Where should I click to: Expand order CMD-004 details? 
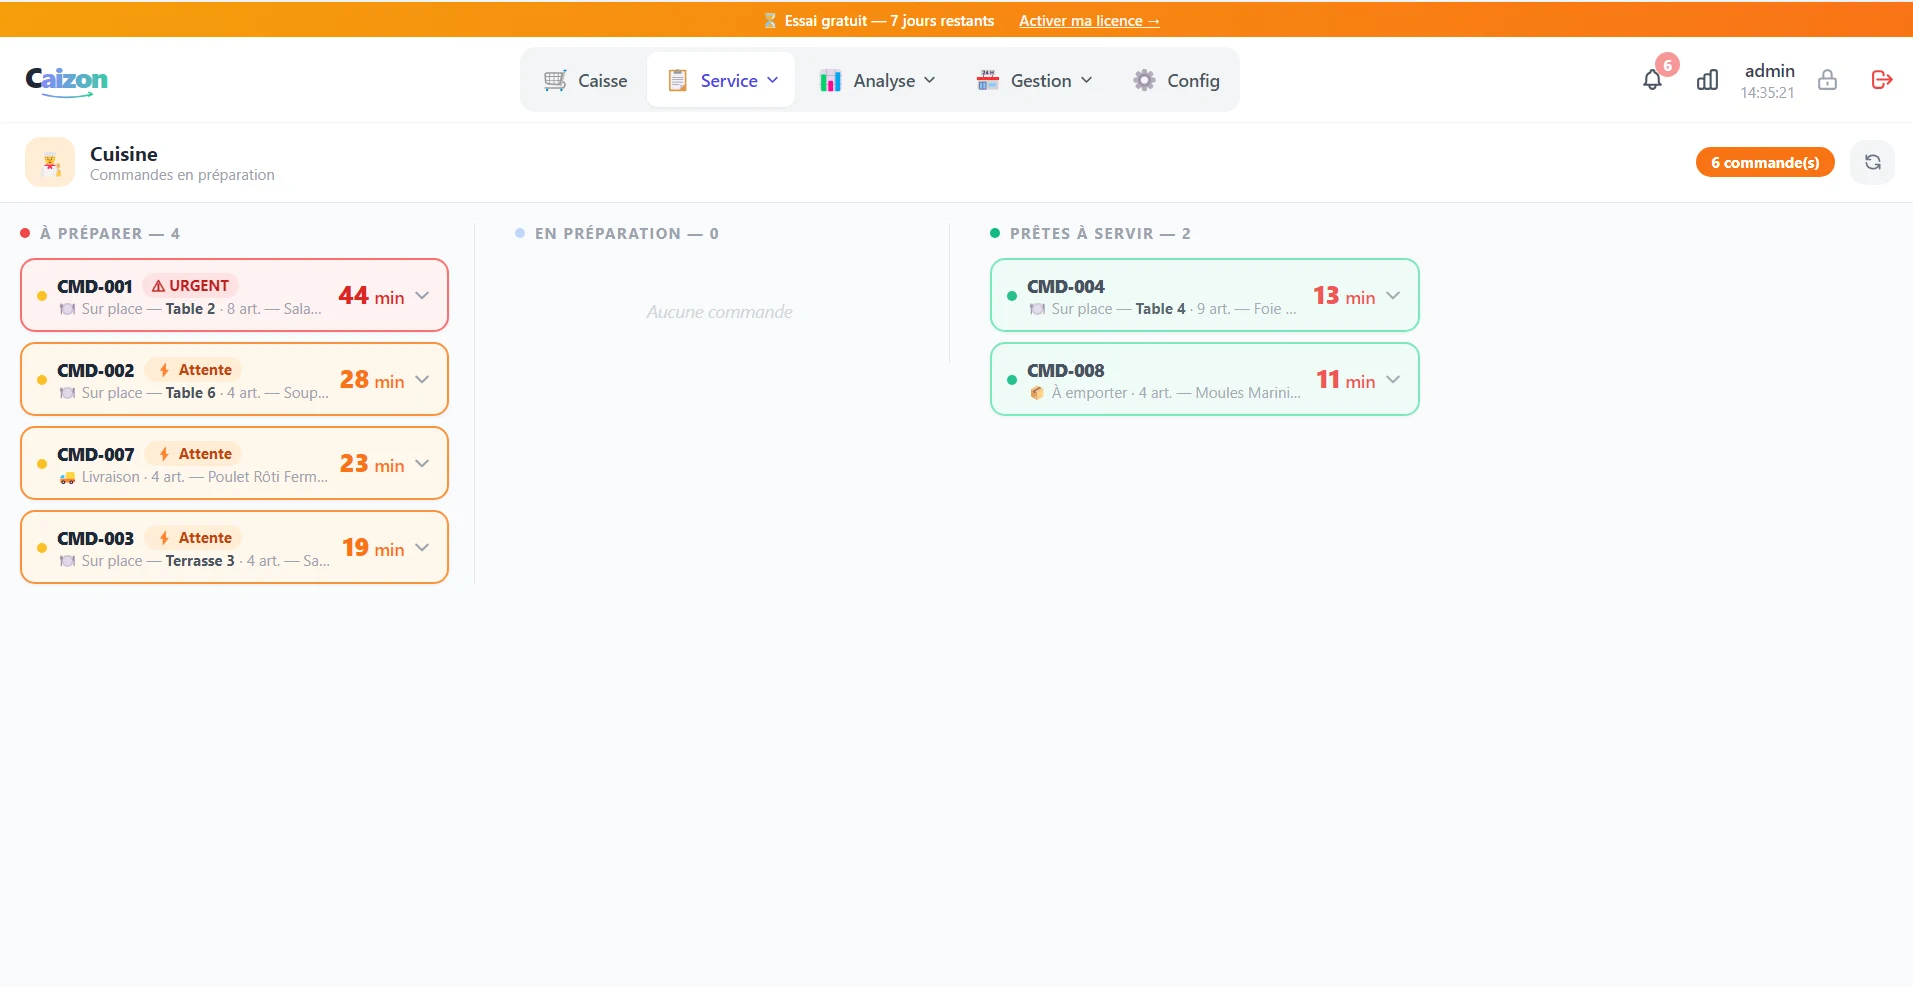point(1393,295)
